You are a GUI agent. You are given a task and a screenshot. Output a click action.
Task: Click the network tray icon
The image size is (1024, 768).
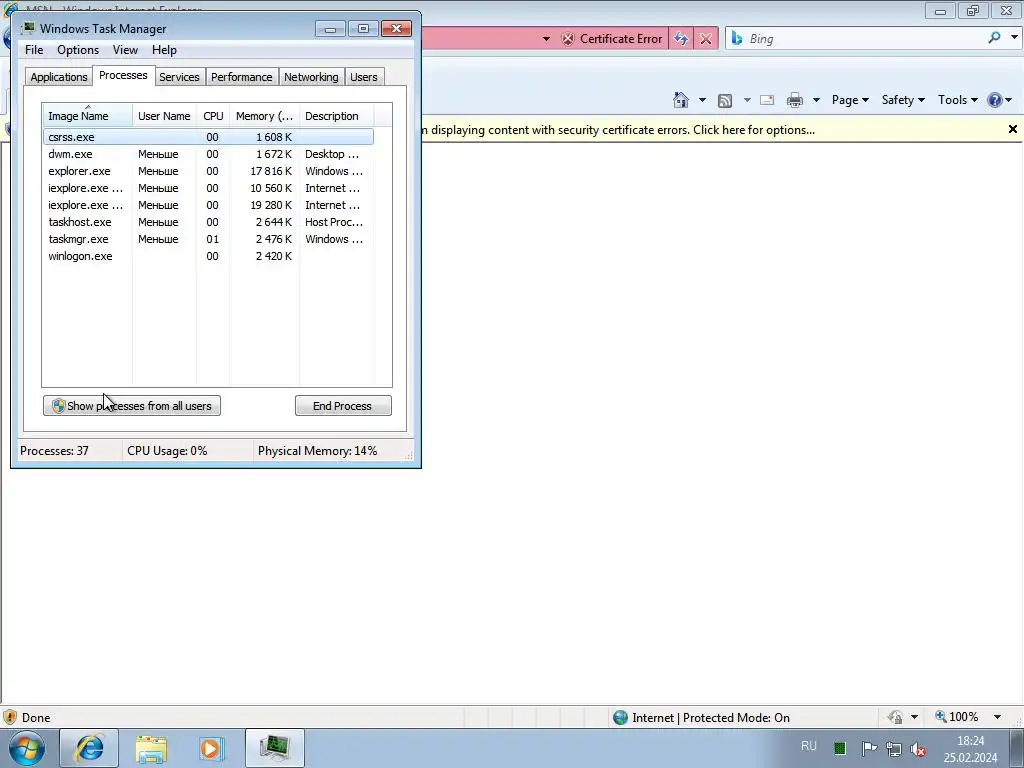[x=893, y=749]
